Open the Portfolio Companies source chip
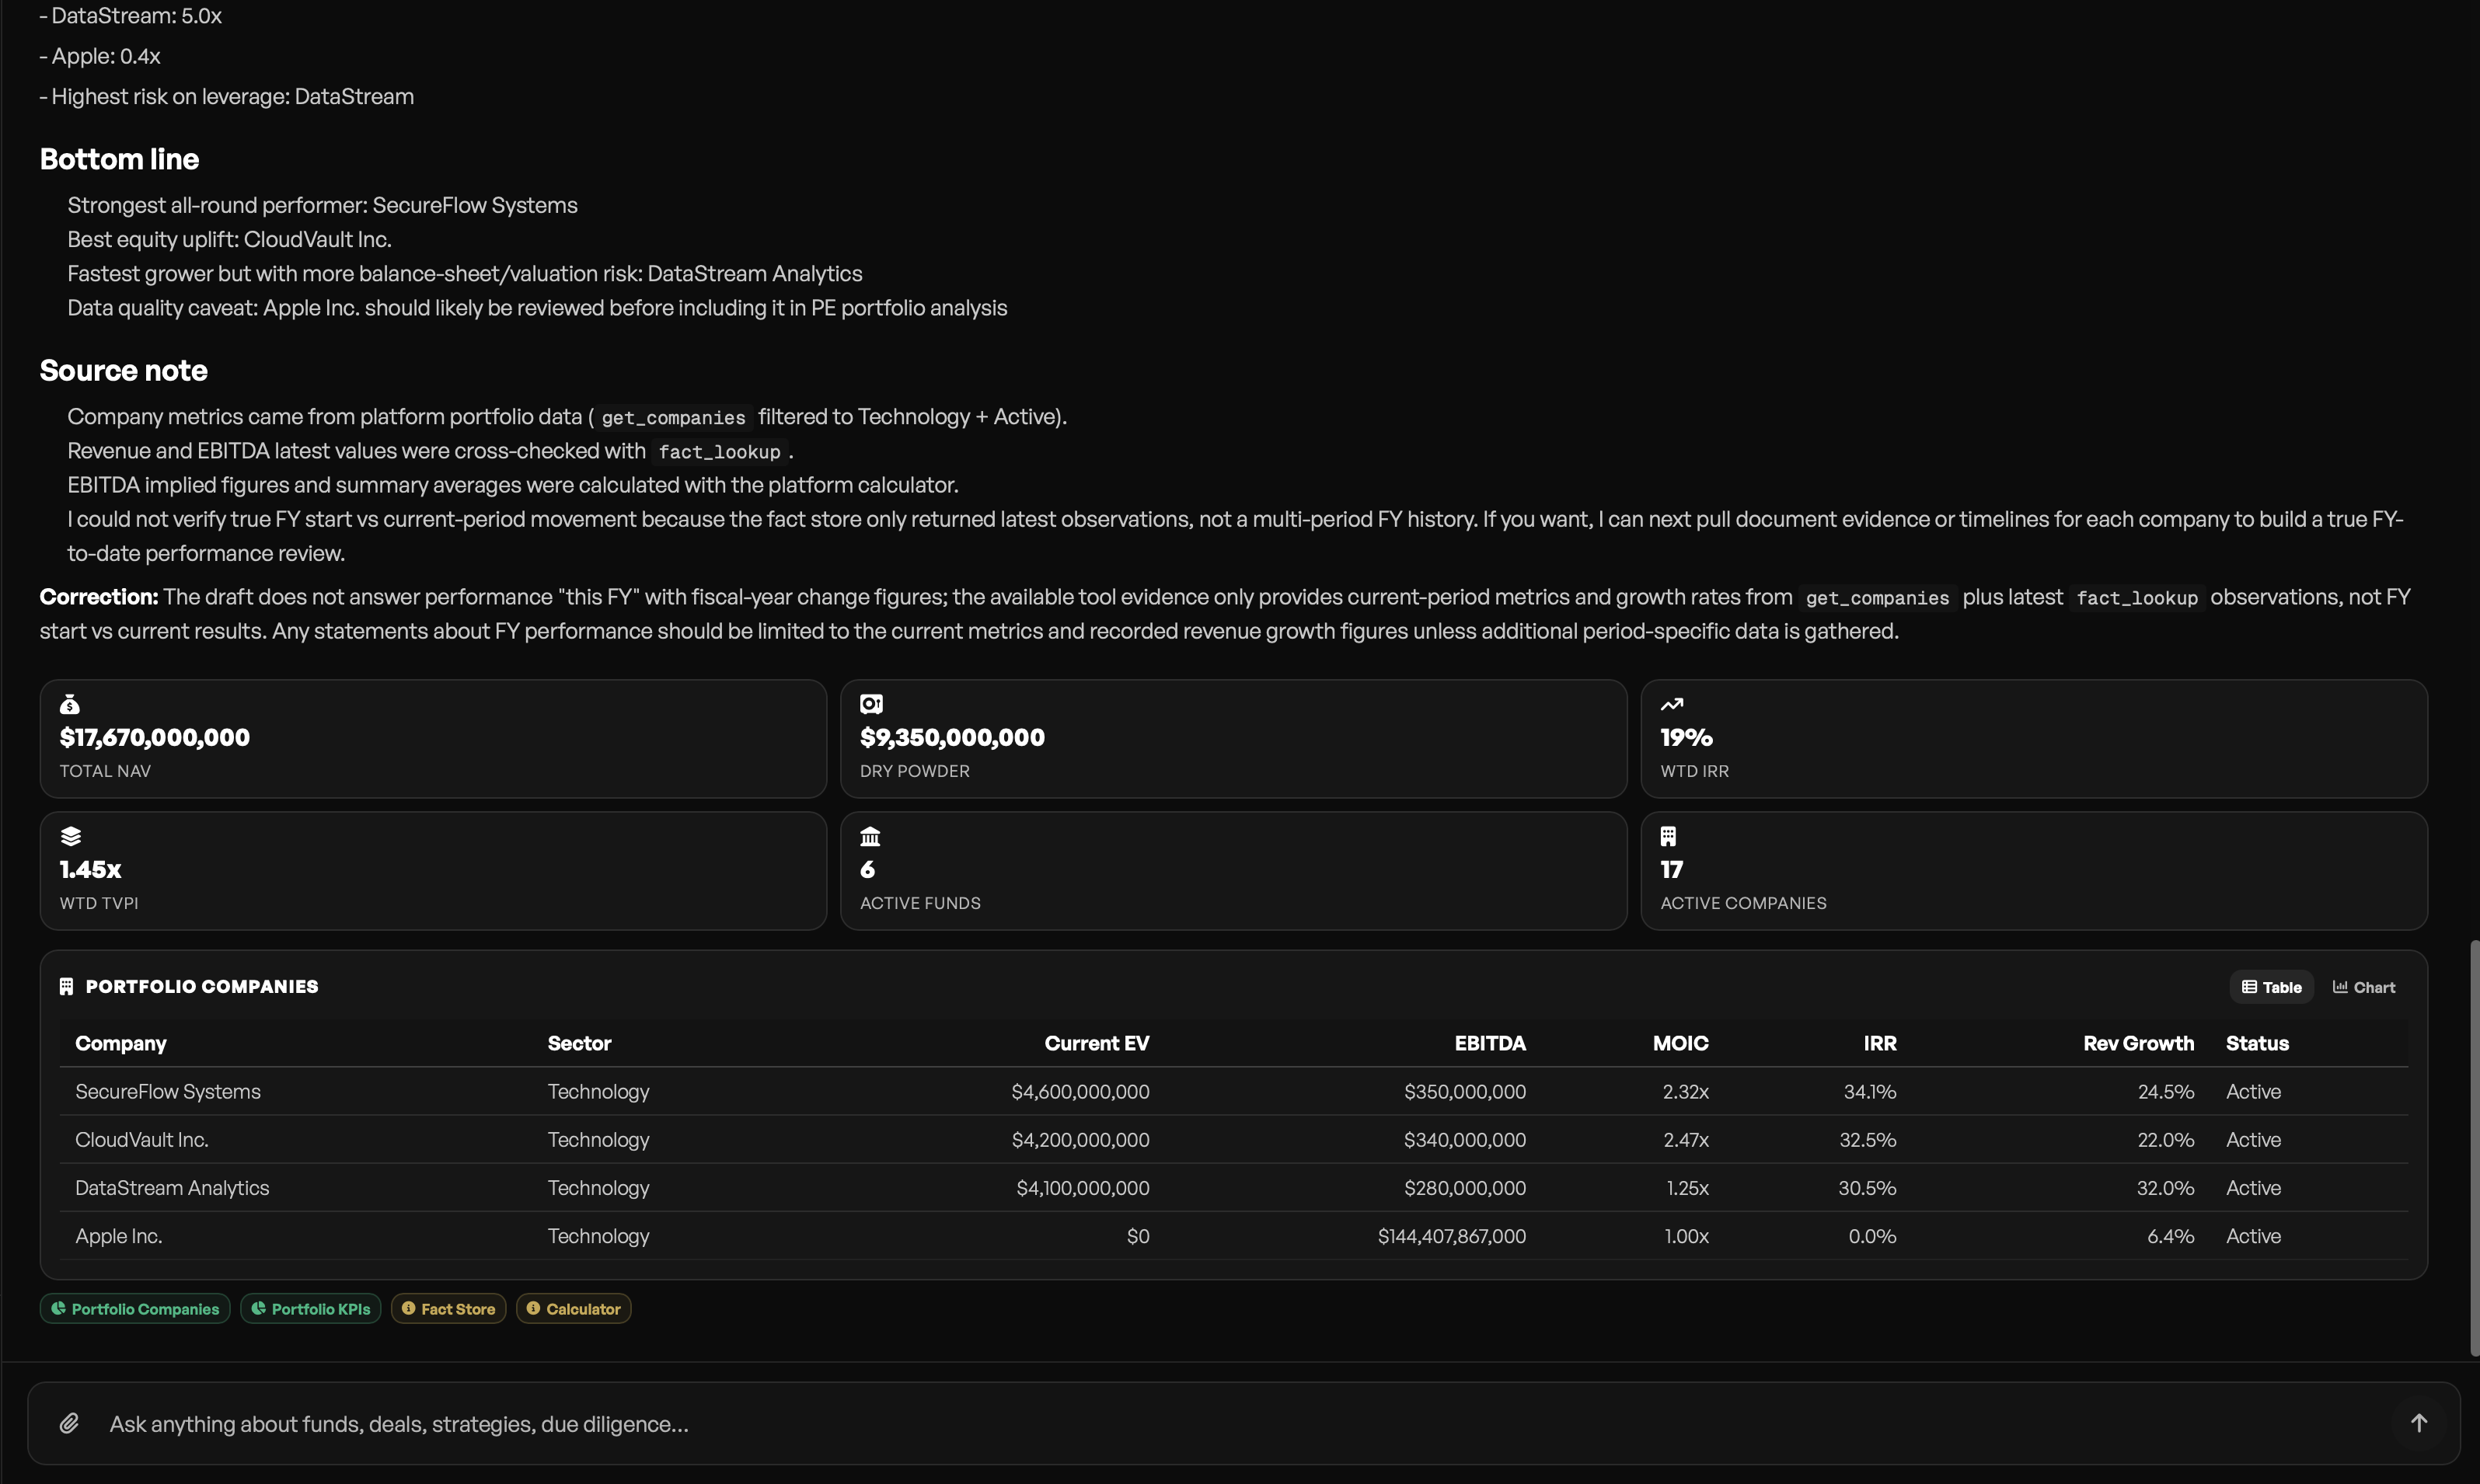This screenshot has width=2480, height=1484. 135,1309
